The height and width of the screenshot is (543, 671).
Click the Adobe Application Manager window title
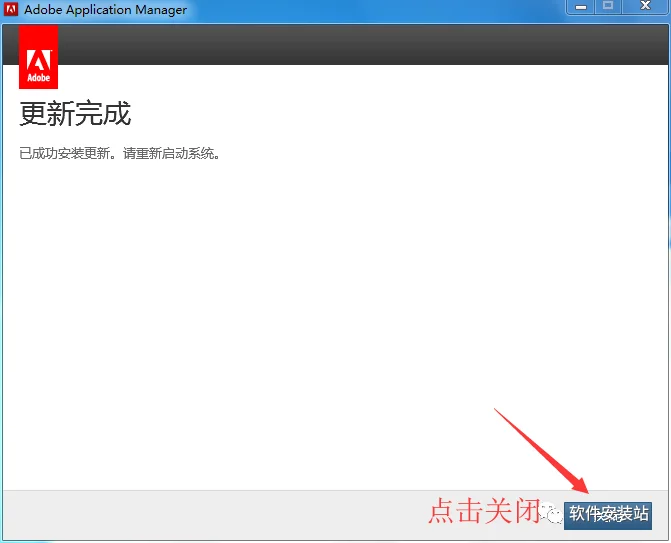[x=105, y=9]
